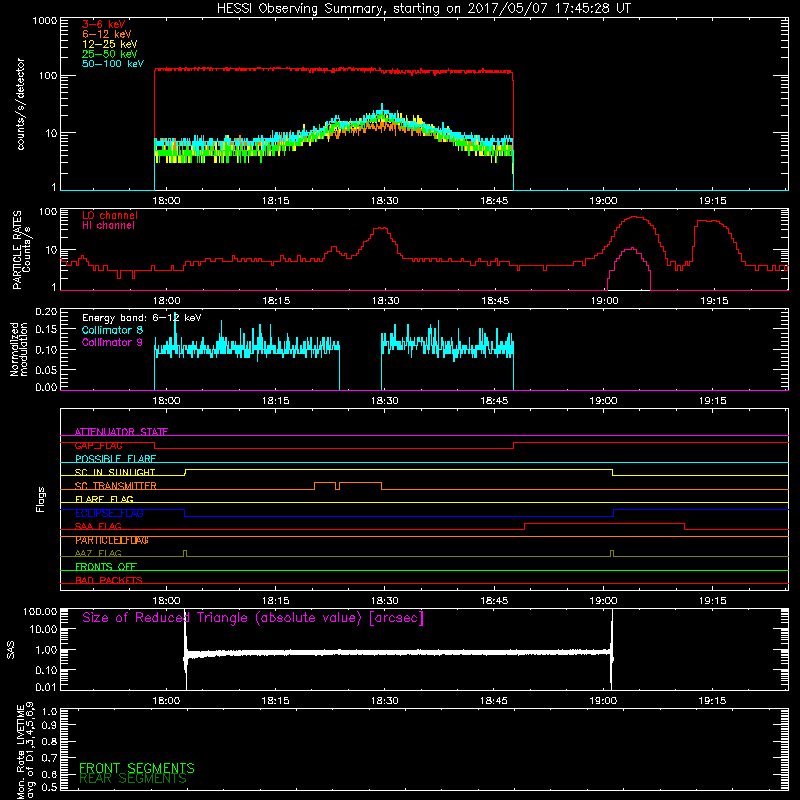The image size is (800, 800).
Task: Click the raised SAA_FLAG step segment
Action: 605,523
